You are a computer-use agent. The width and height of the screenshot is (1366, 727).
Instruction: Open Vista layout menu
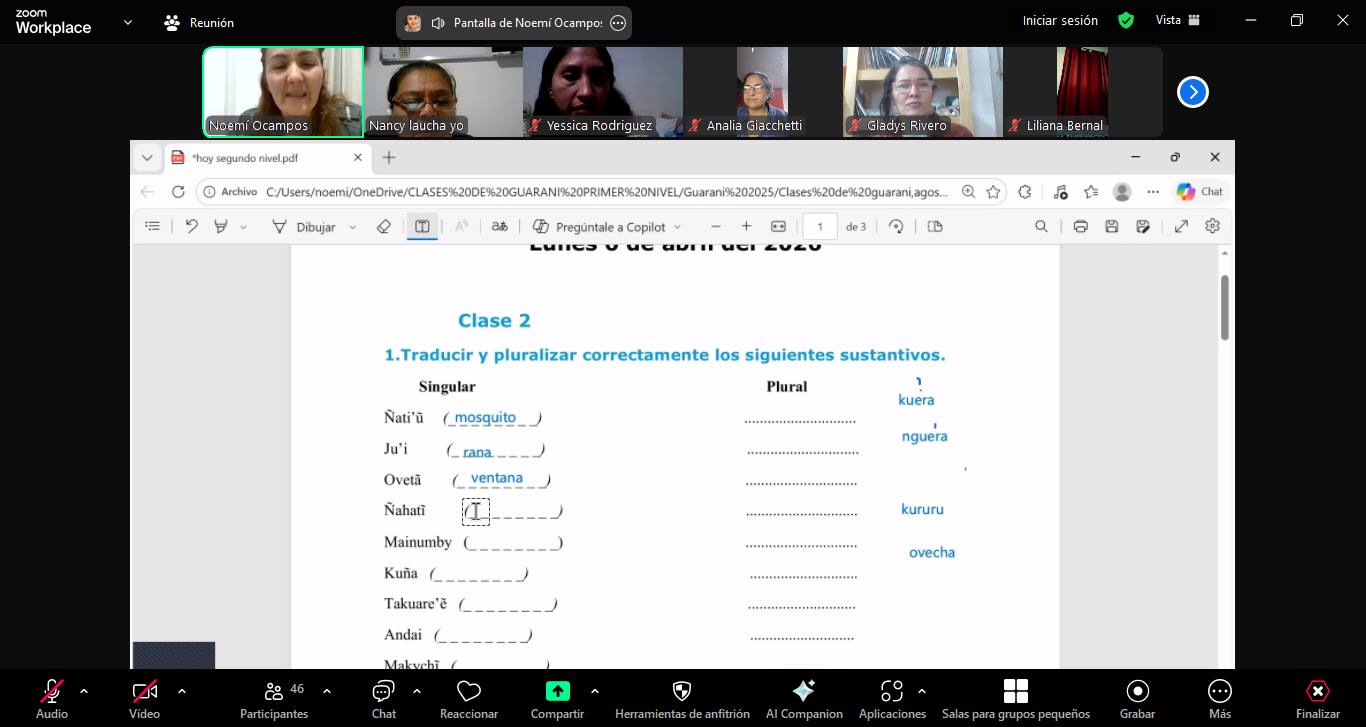tap(1177, 20)
